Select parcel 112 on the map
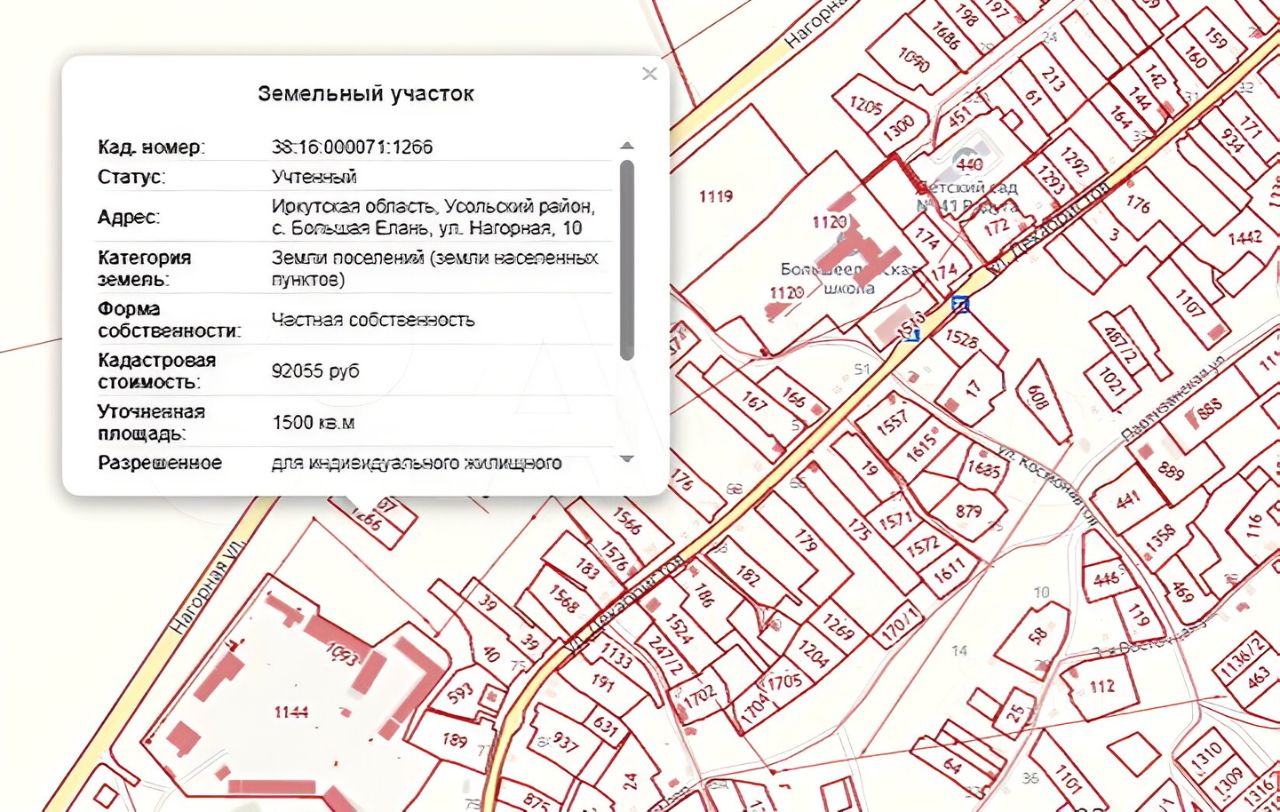This screenshot has width=1280, height=812. (1102, 686)
